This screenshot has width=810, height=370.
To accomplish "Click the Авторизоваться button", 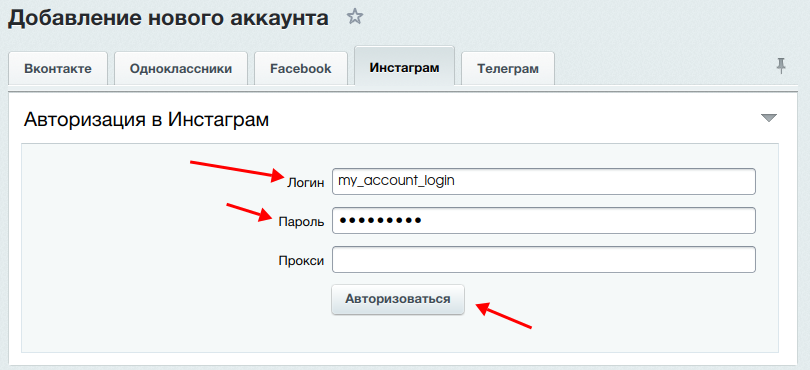I will (x=398, y=299).
